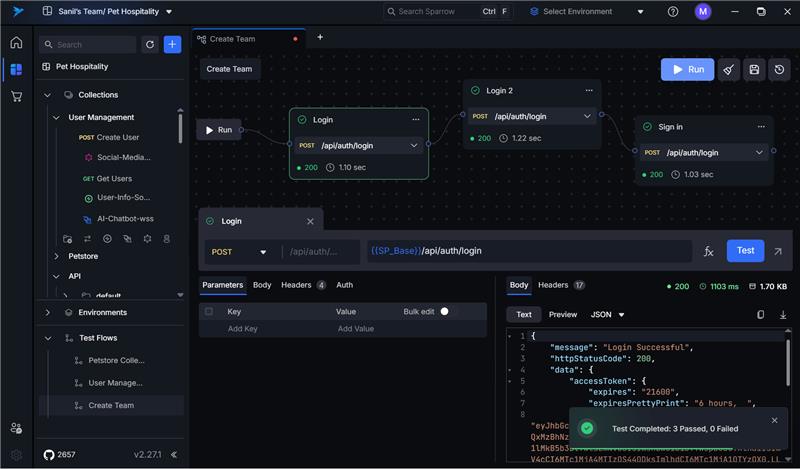Collapse the API collection
Screen dimensions: 800x469
click(x=56, y=276)
